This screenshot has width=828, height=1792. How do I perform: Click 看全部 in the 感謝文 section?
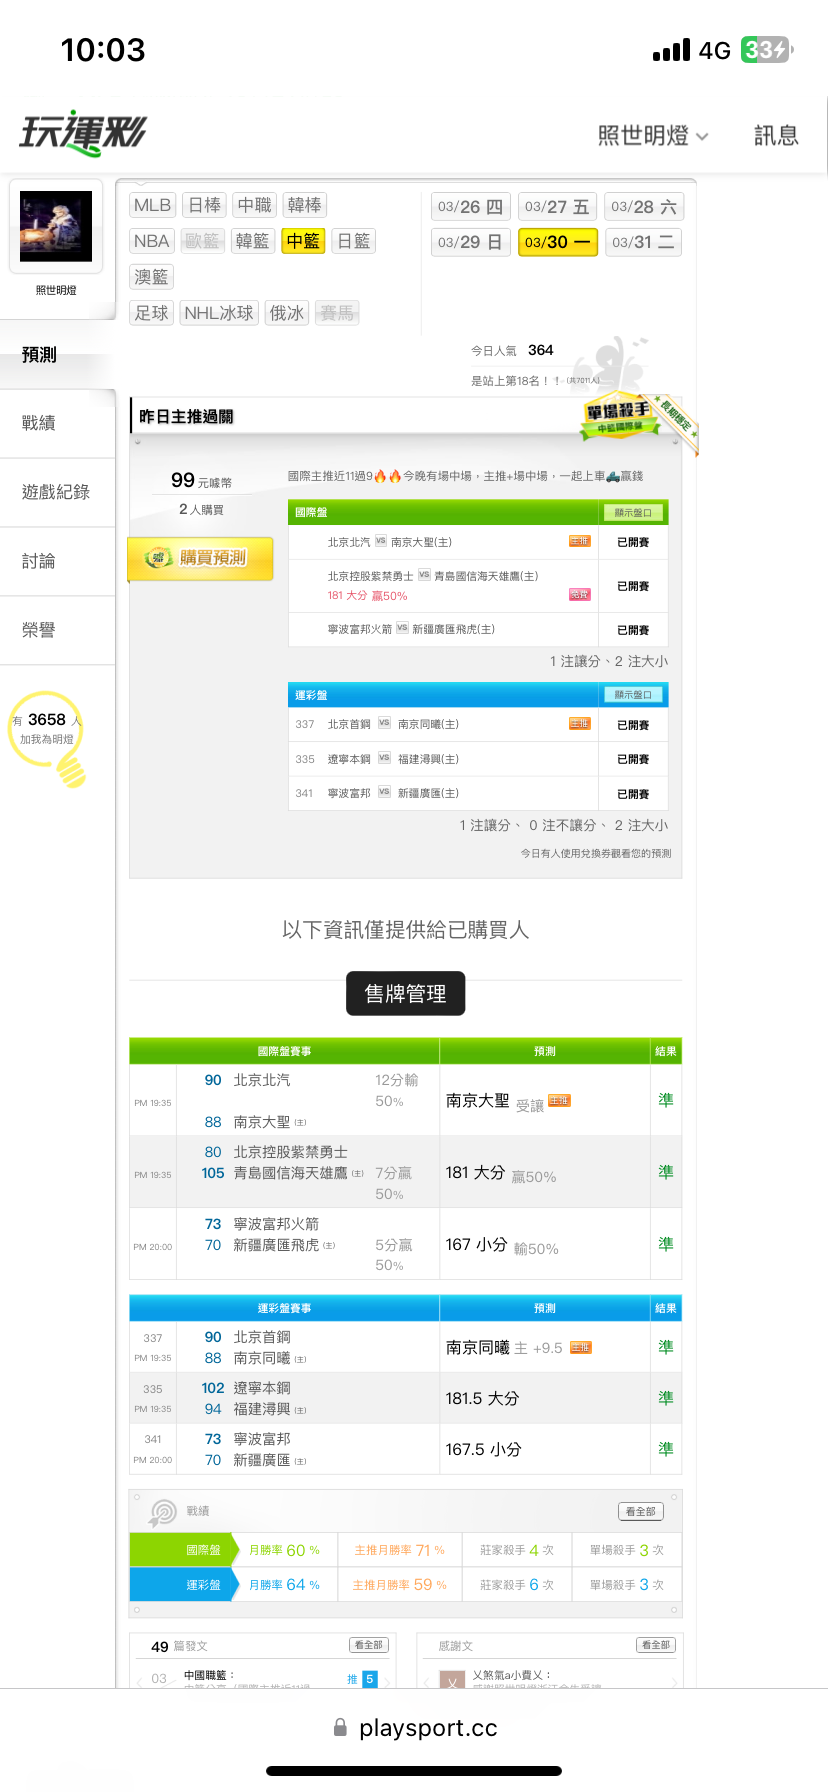(x=656, y=1645)
